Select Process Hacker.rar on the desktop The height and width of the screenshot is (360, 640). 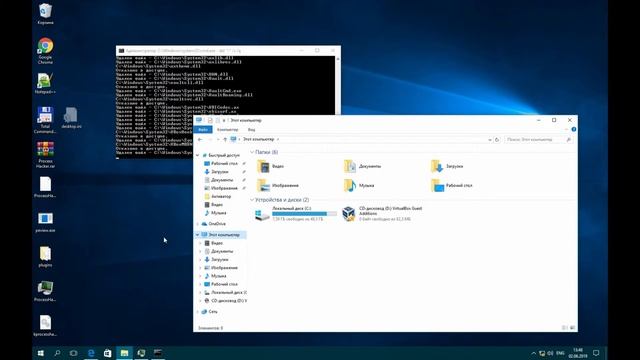[45, 155]
